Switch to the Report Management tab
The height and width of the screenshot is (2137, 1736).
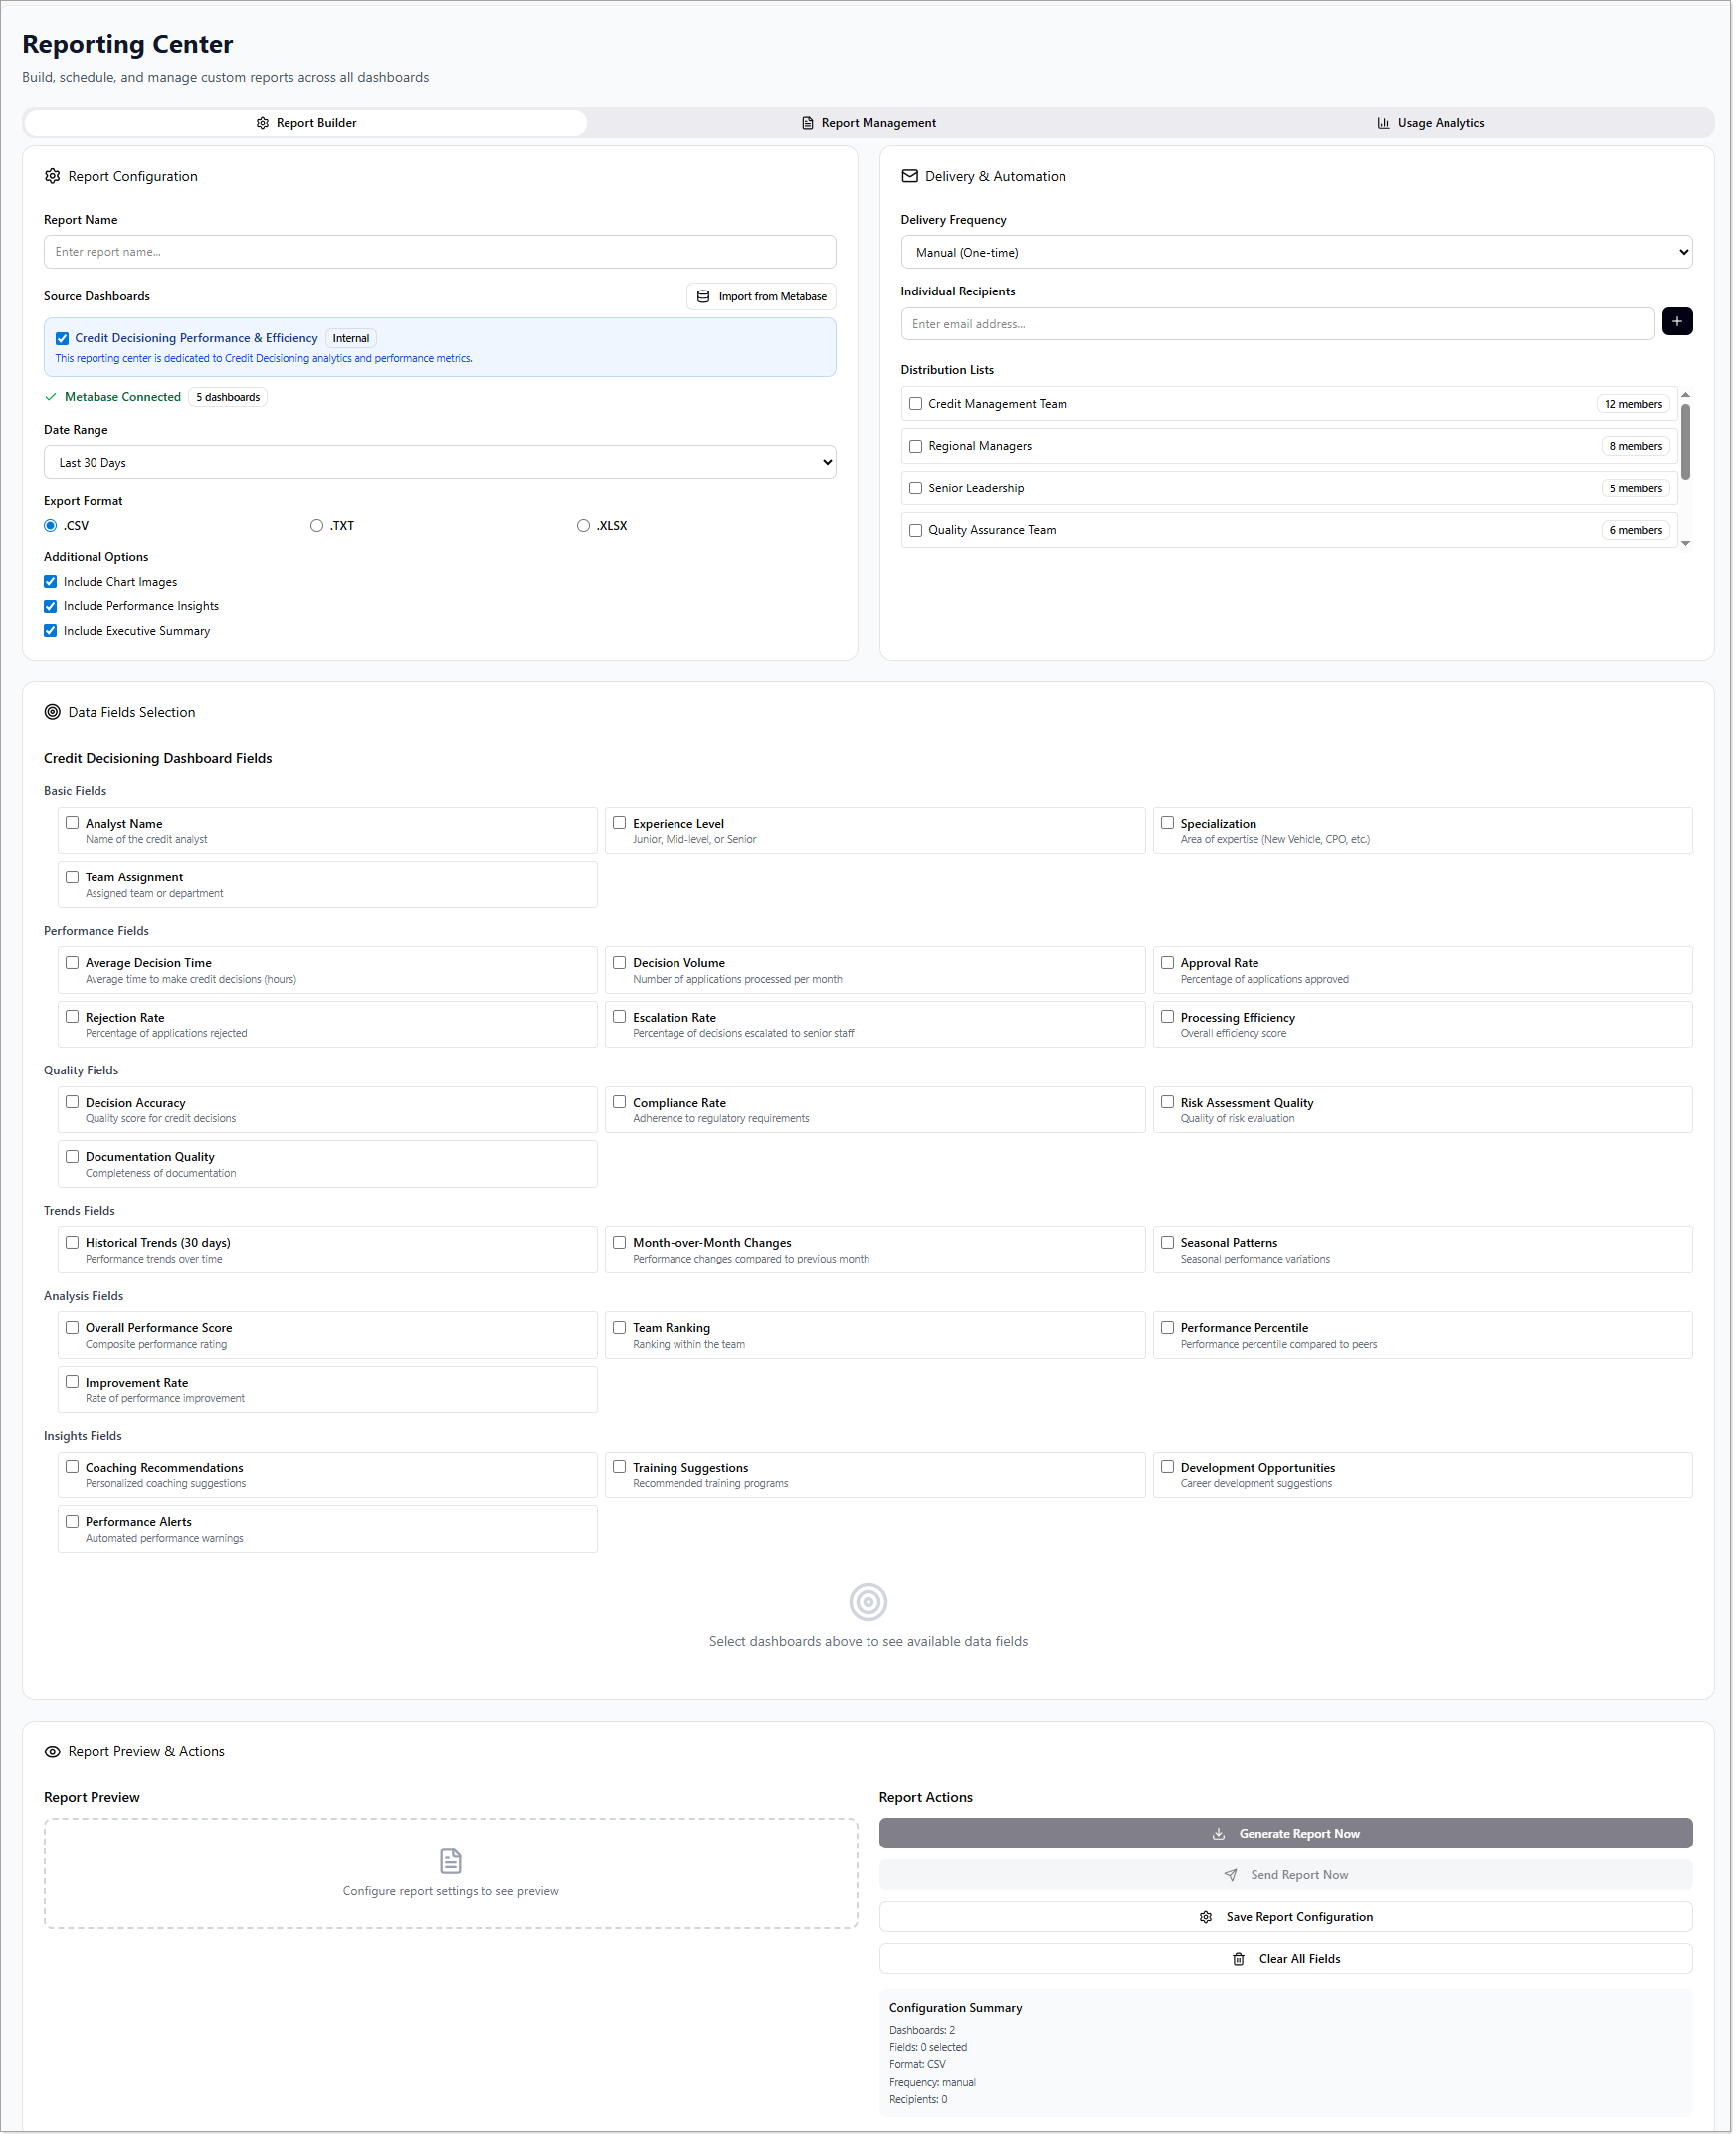pyautogui.click(x=868, y=124)
